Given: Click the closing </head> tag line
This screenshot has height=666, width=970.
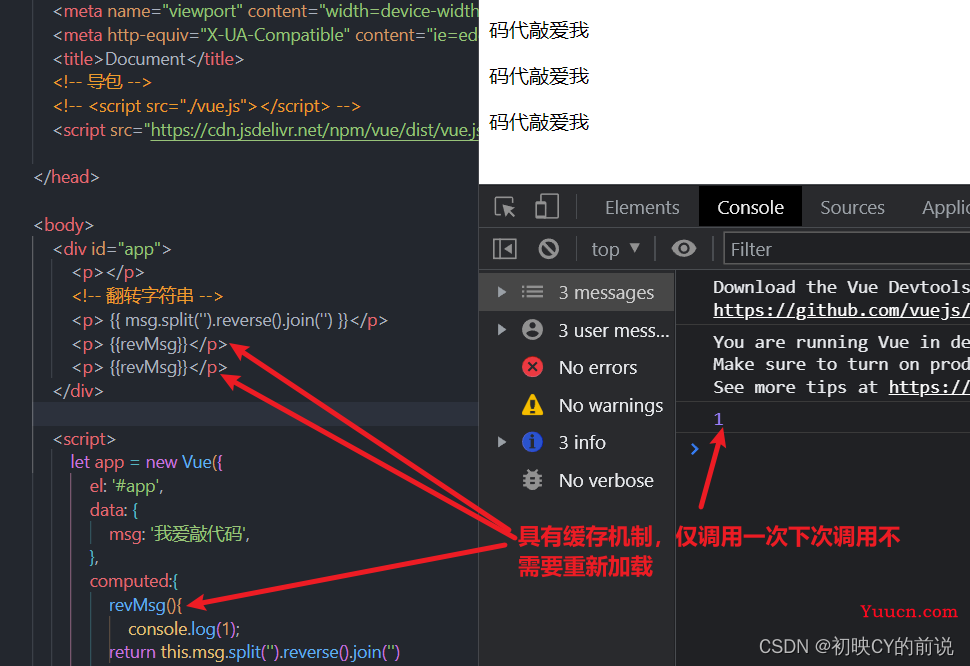Looking at the screenshot, I should [x=66, y=177].
